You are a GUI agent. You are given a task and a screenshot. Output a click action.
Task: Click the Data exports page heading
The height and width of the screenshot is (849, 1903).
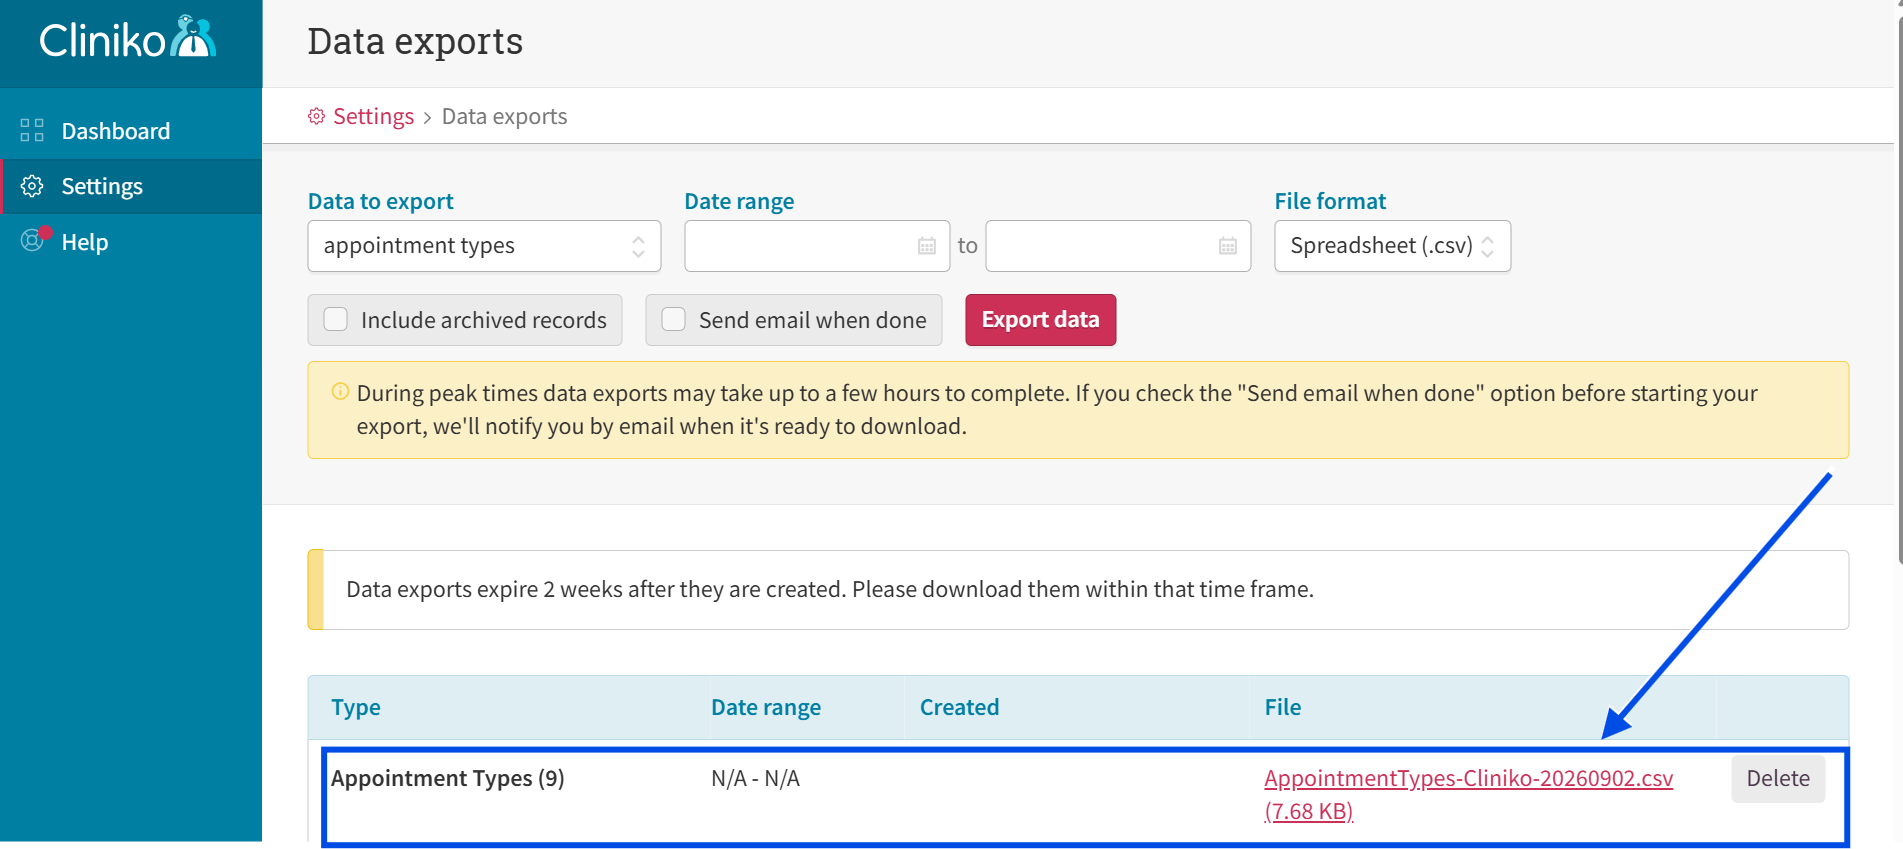pyautogui.click(x=415, y=42)
